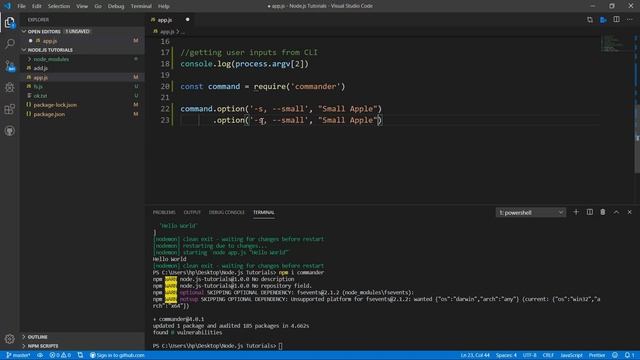The height and width of the screenshot is (360, 640).
Task: Click the terminal prompt input line
Action: point(217,346)
